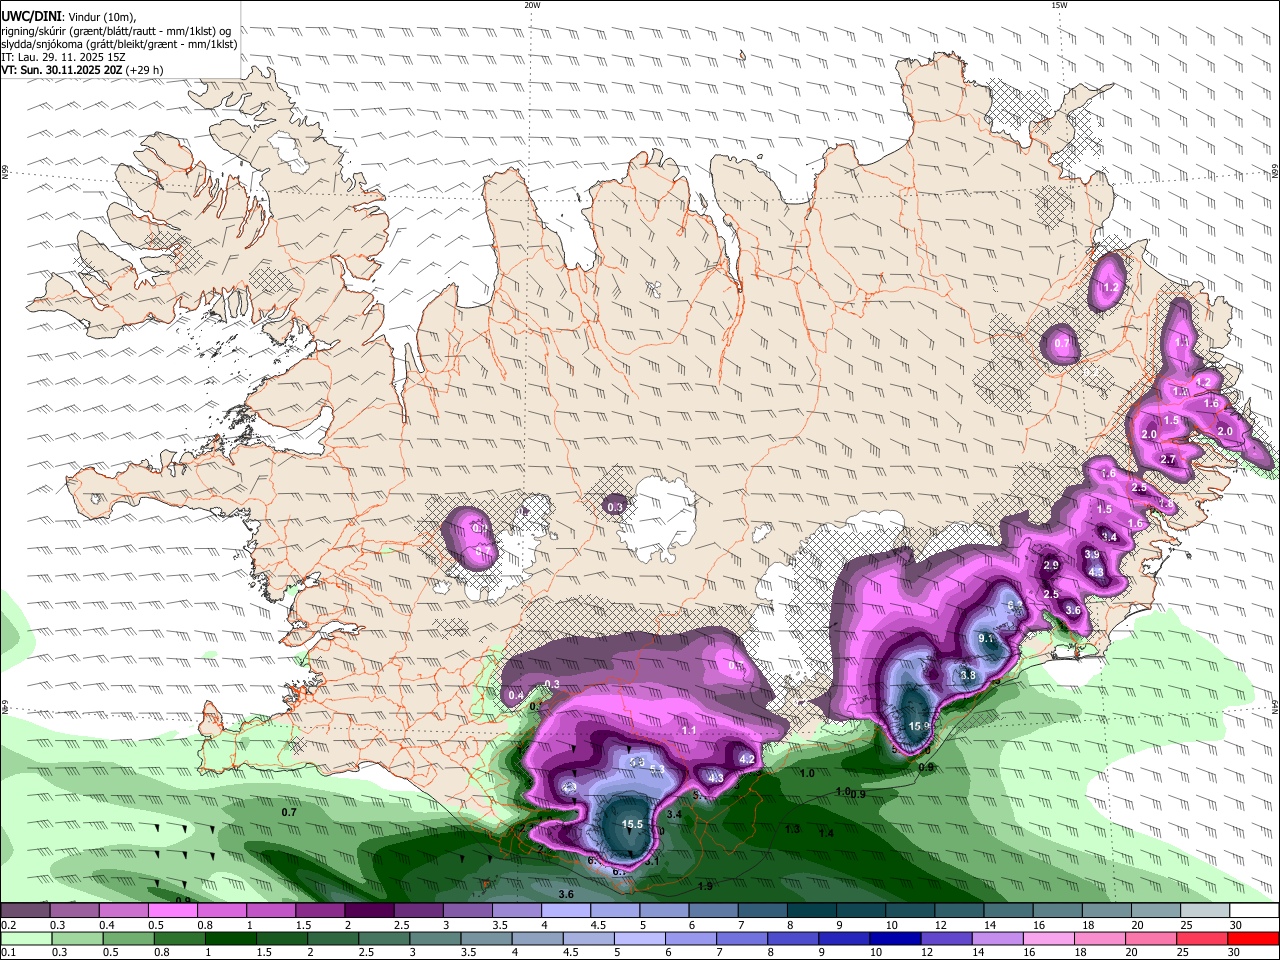Click the darkest green 1 swatch, bottom legend
Image resolution: width=1280 pixels, height=960 pixels.
point(231,939)
